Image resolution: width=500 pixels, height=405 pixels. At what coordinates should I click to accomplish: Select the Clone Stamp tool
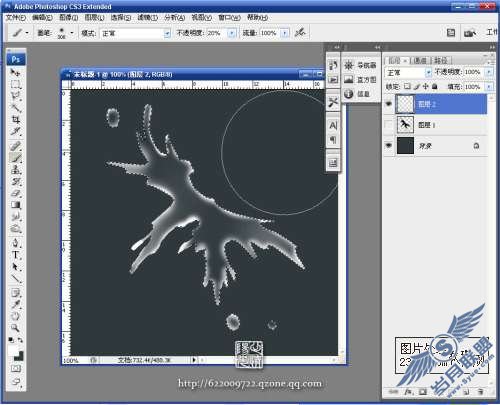point(15,169)
